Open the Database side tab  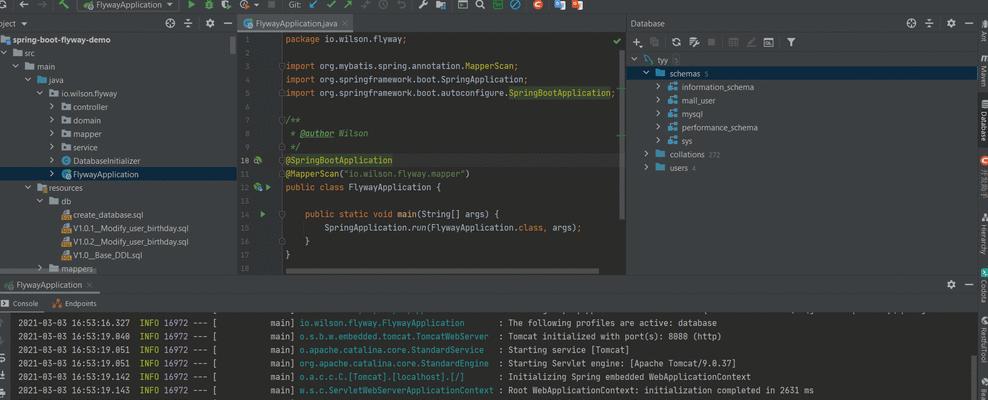click(983, 120)
